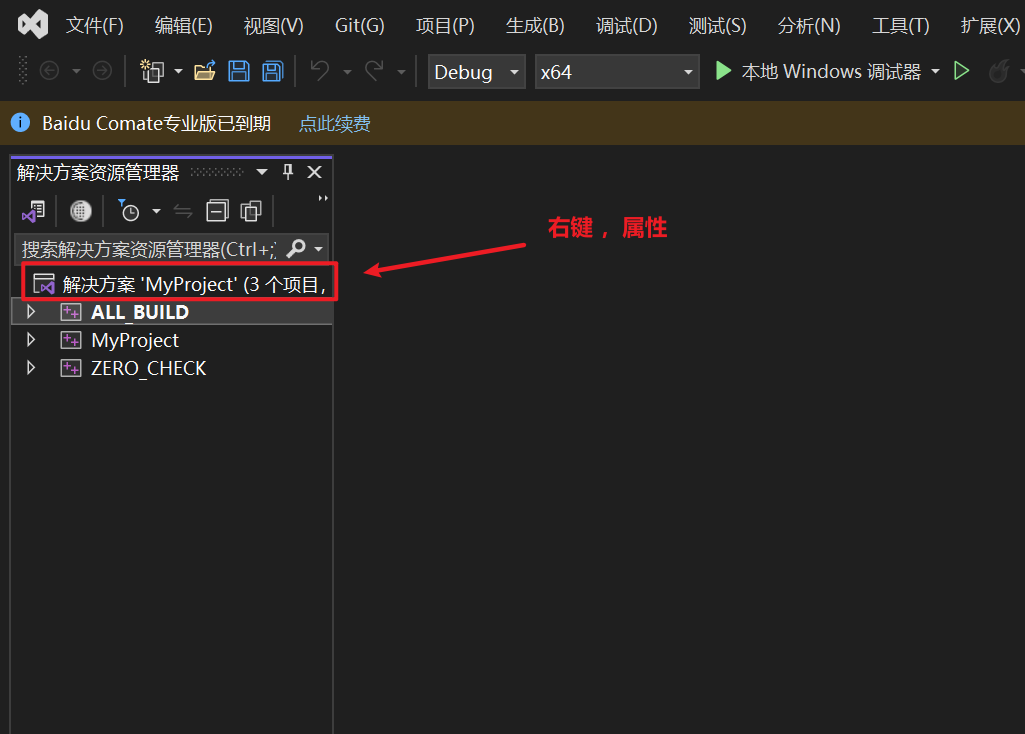
Task: Open the Git(G) menu
Action: (360, 25)
